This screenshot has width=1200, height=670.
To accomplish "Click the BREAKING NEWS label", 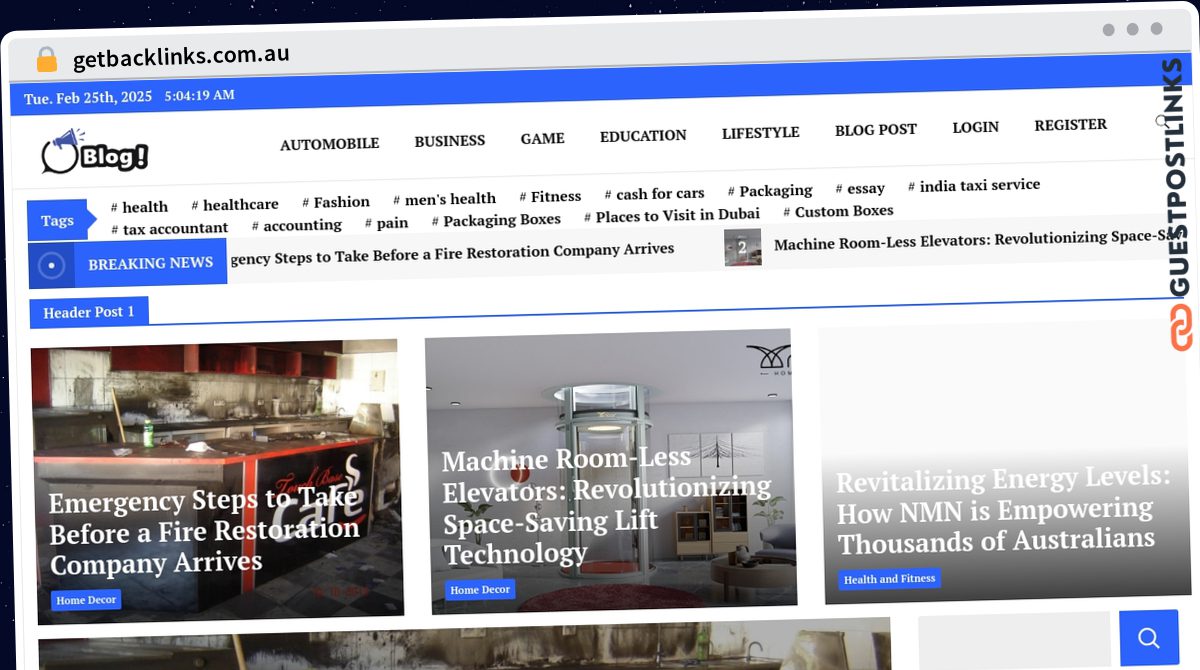I will pyautogui.click(x=150, y=263).
